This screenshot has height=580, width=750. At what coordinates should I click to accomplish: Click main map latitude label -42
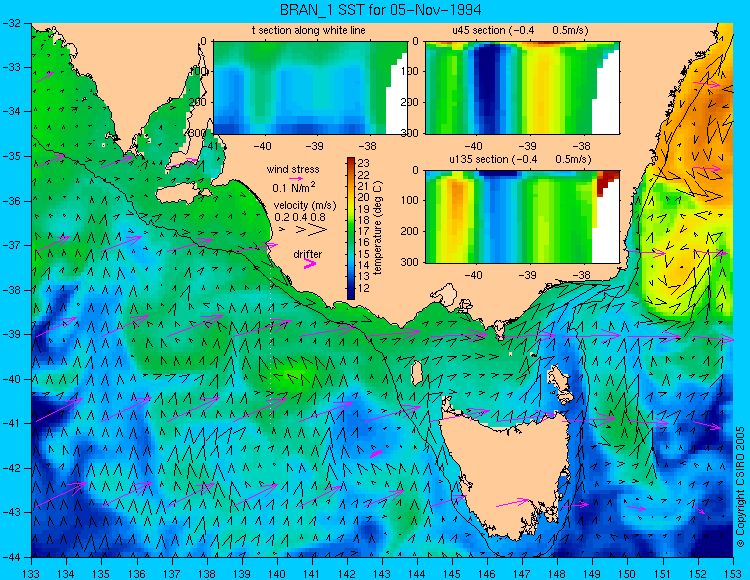(12, 468)
